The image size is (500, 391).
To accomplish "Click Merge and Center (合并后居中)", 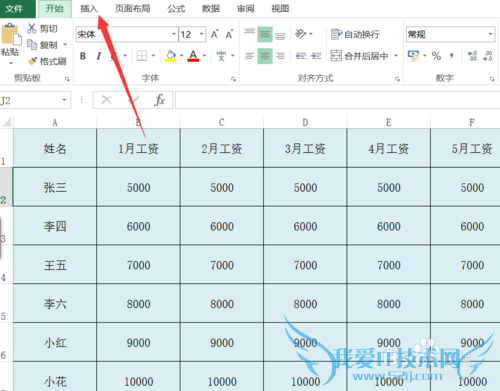I will (x=360, y=56).
